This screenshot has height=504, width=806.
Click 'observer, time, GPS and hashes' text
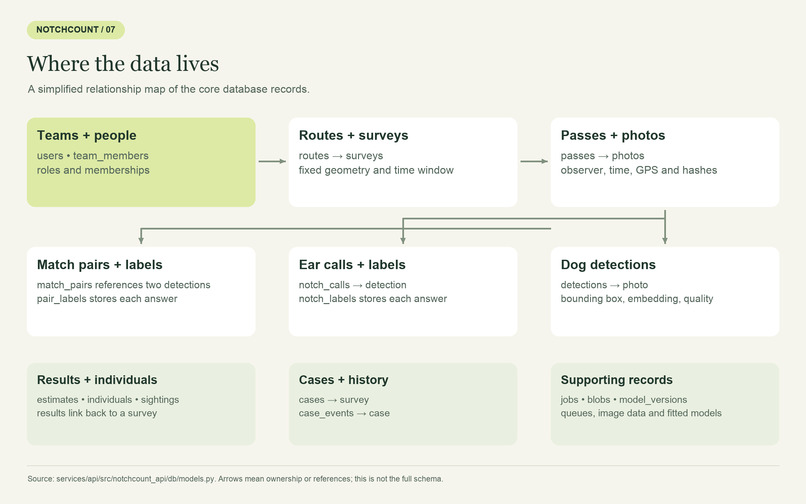pos(639,170)
